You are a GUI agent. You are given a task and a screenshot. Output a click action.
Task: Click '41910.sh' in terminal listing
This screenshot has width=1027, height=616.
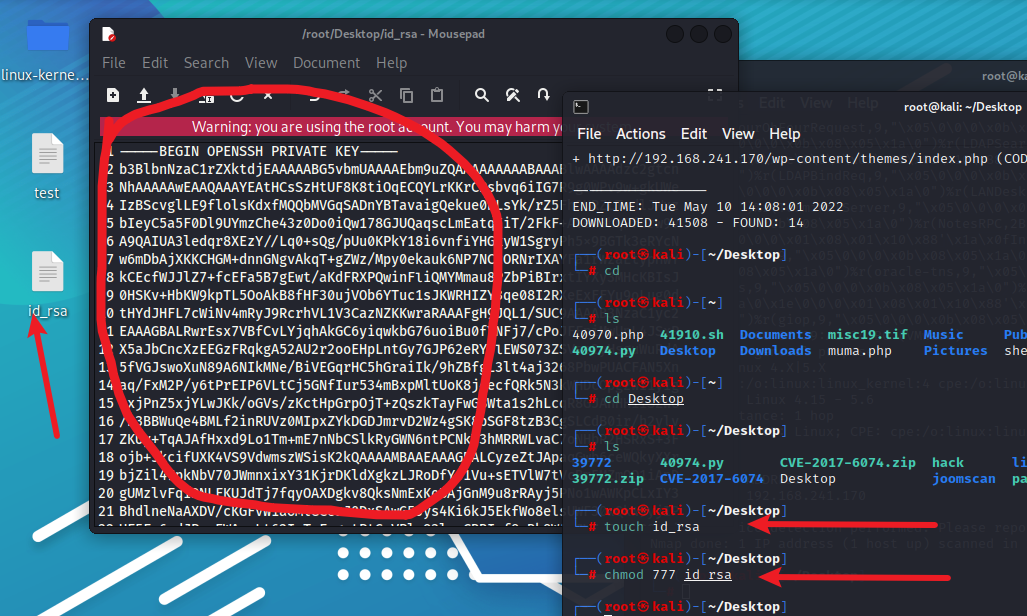tap(692, 334)
